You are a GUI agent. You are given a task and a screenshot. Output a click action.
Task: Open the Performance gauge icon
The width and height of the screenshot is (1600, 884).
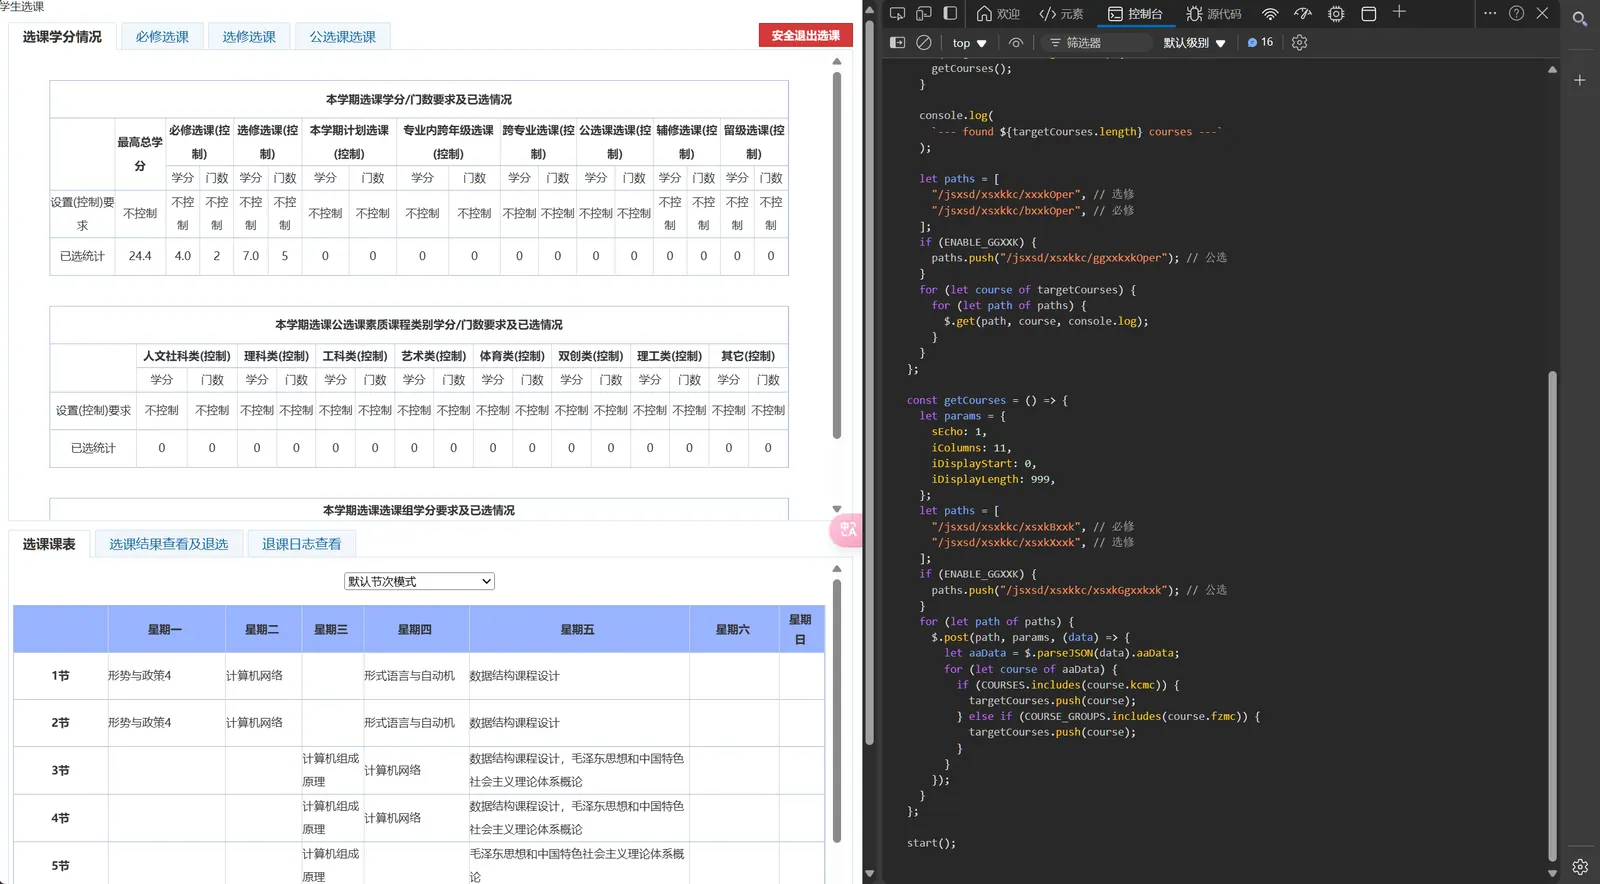click(x=1302, y=14)
